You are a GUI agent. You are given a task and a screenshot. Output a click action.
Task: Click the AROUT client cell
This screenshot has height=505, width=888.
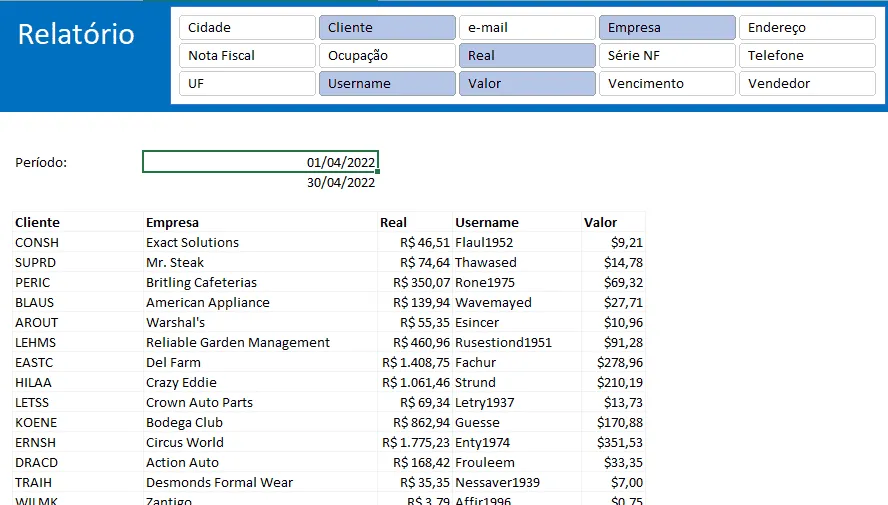(78, 323)
